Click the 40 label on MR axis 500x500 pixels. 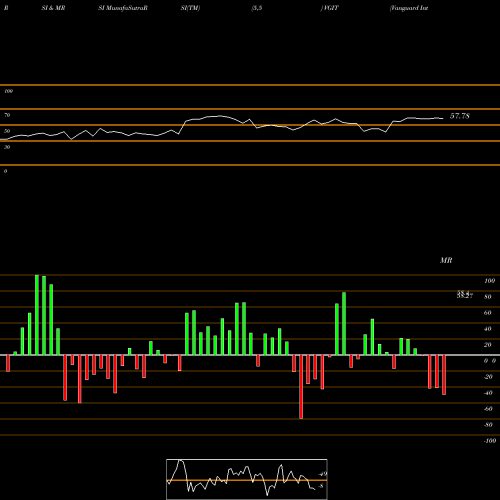pos(487,329)
